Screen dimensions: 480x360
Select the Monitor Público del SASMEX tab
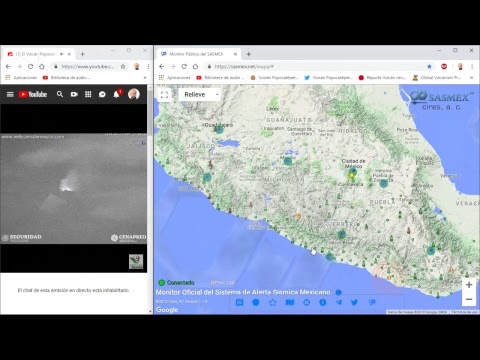point(196,54)
